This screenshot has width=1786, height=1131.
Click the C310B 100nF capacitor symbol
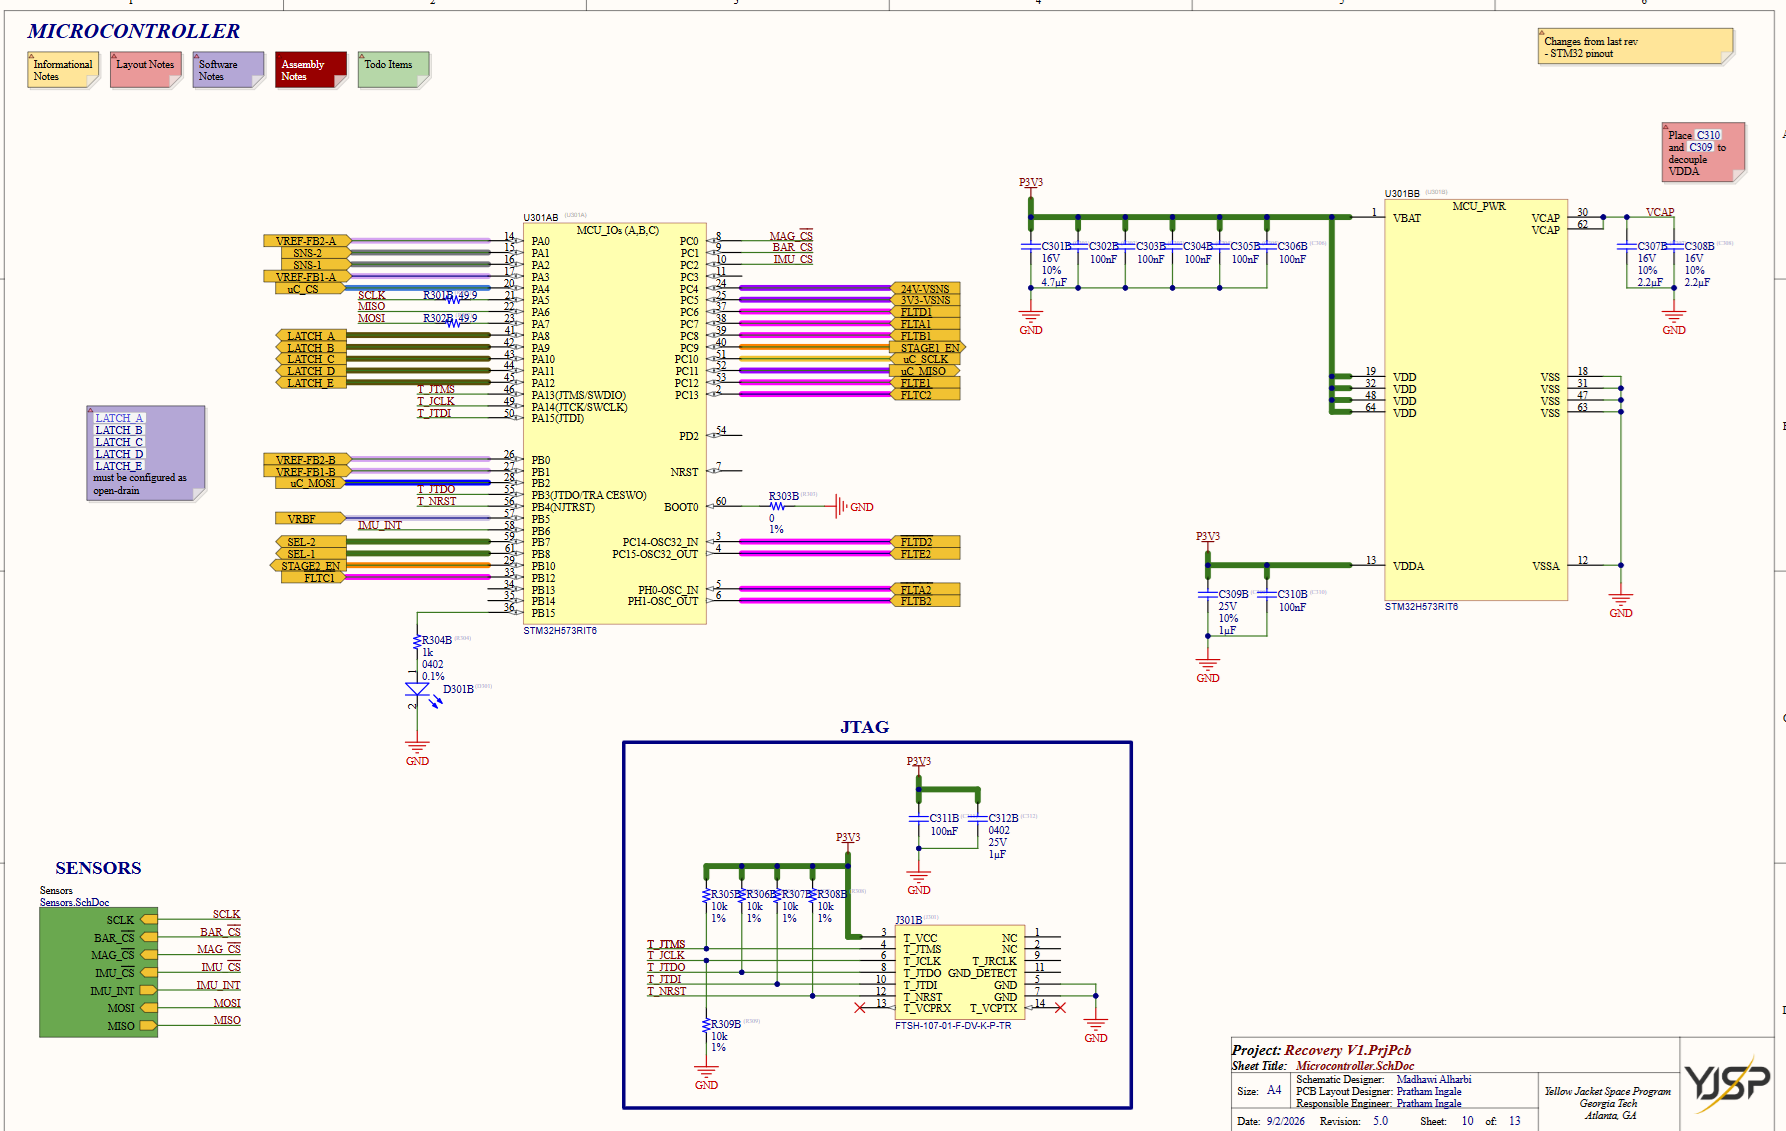click(1267, 594)
